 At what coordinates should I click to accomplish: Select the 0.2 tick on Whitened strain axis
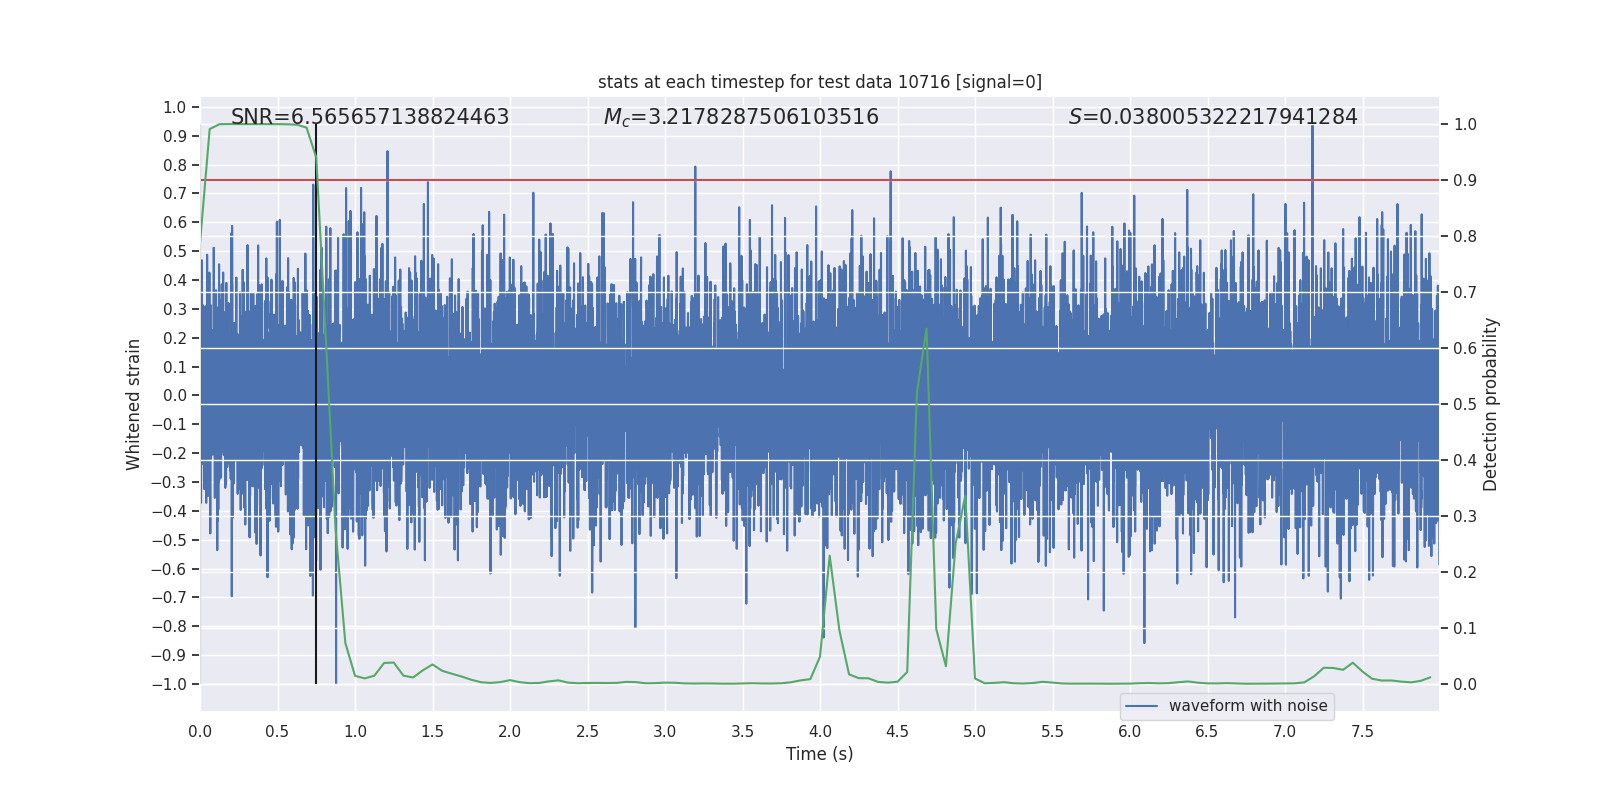(175, 338)
